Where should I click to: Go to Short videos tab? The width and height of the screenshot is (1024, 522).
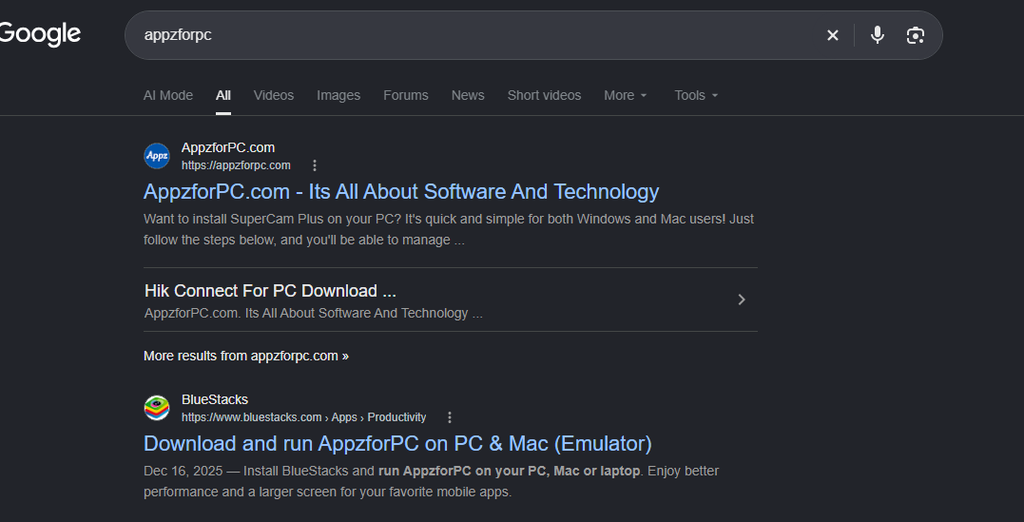(x=544, y=95)
